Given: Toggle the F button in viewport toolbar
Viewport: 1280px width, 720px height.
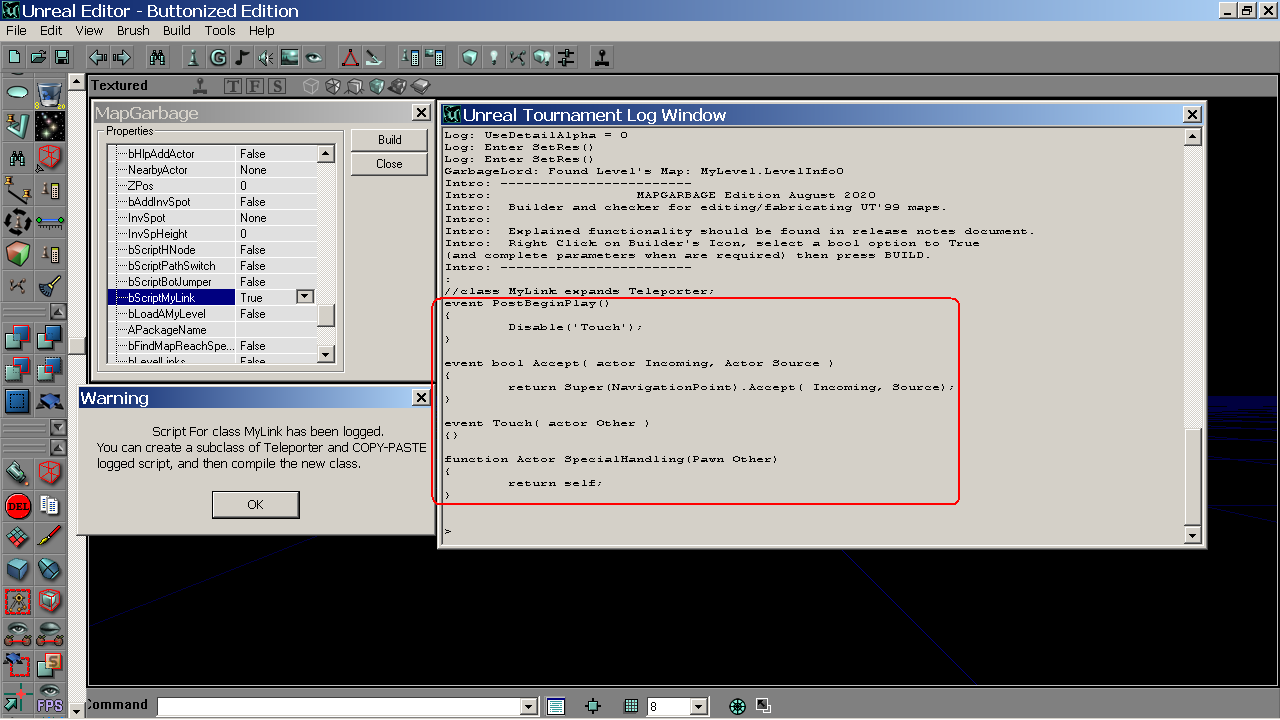Looking at the screenshot, I should [255, 86].
